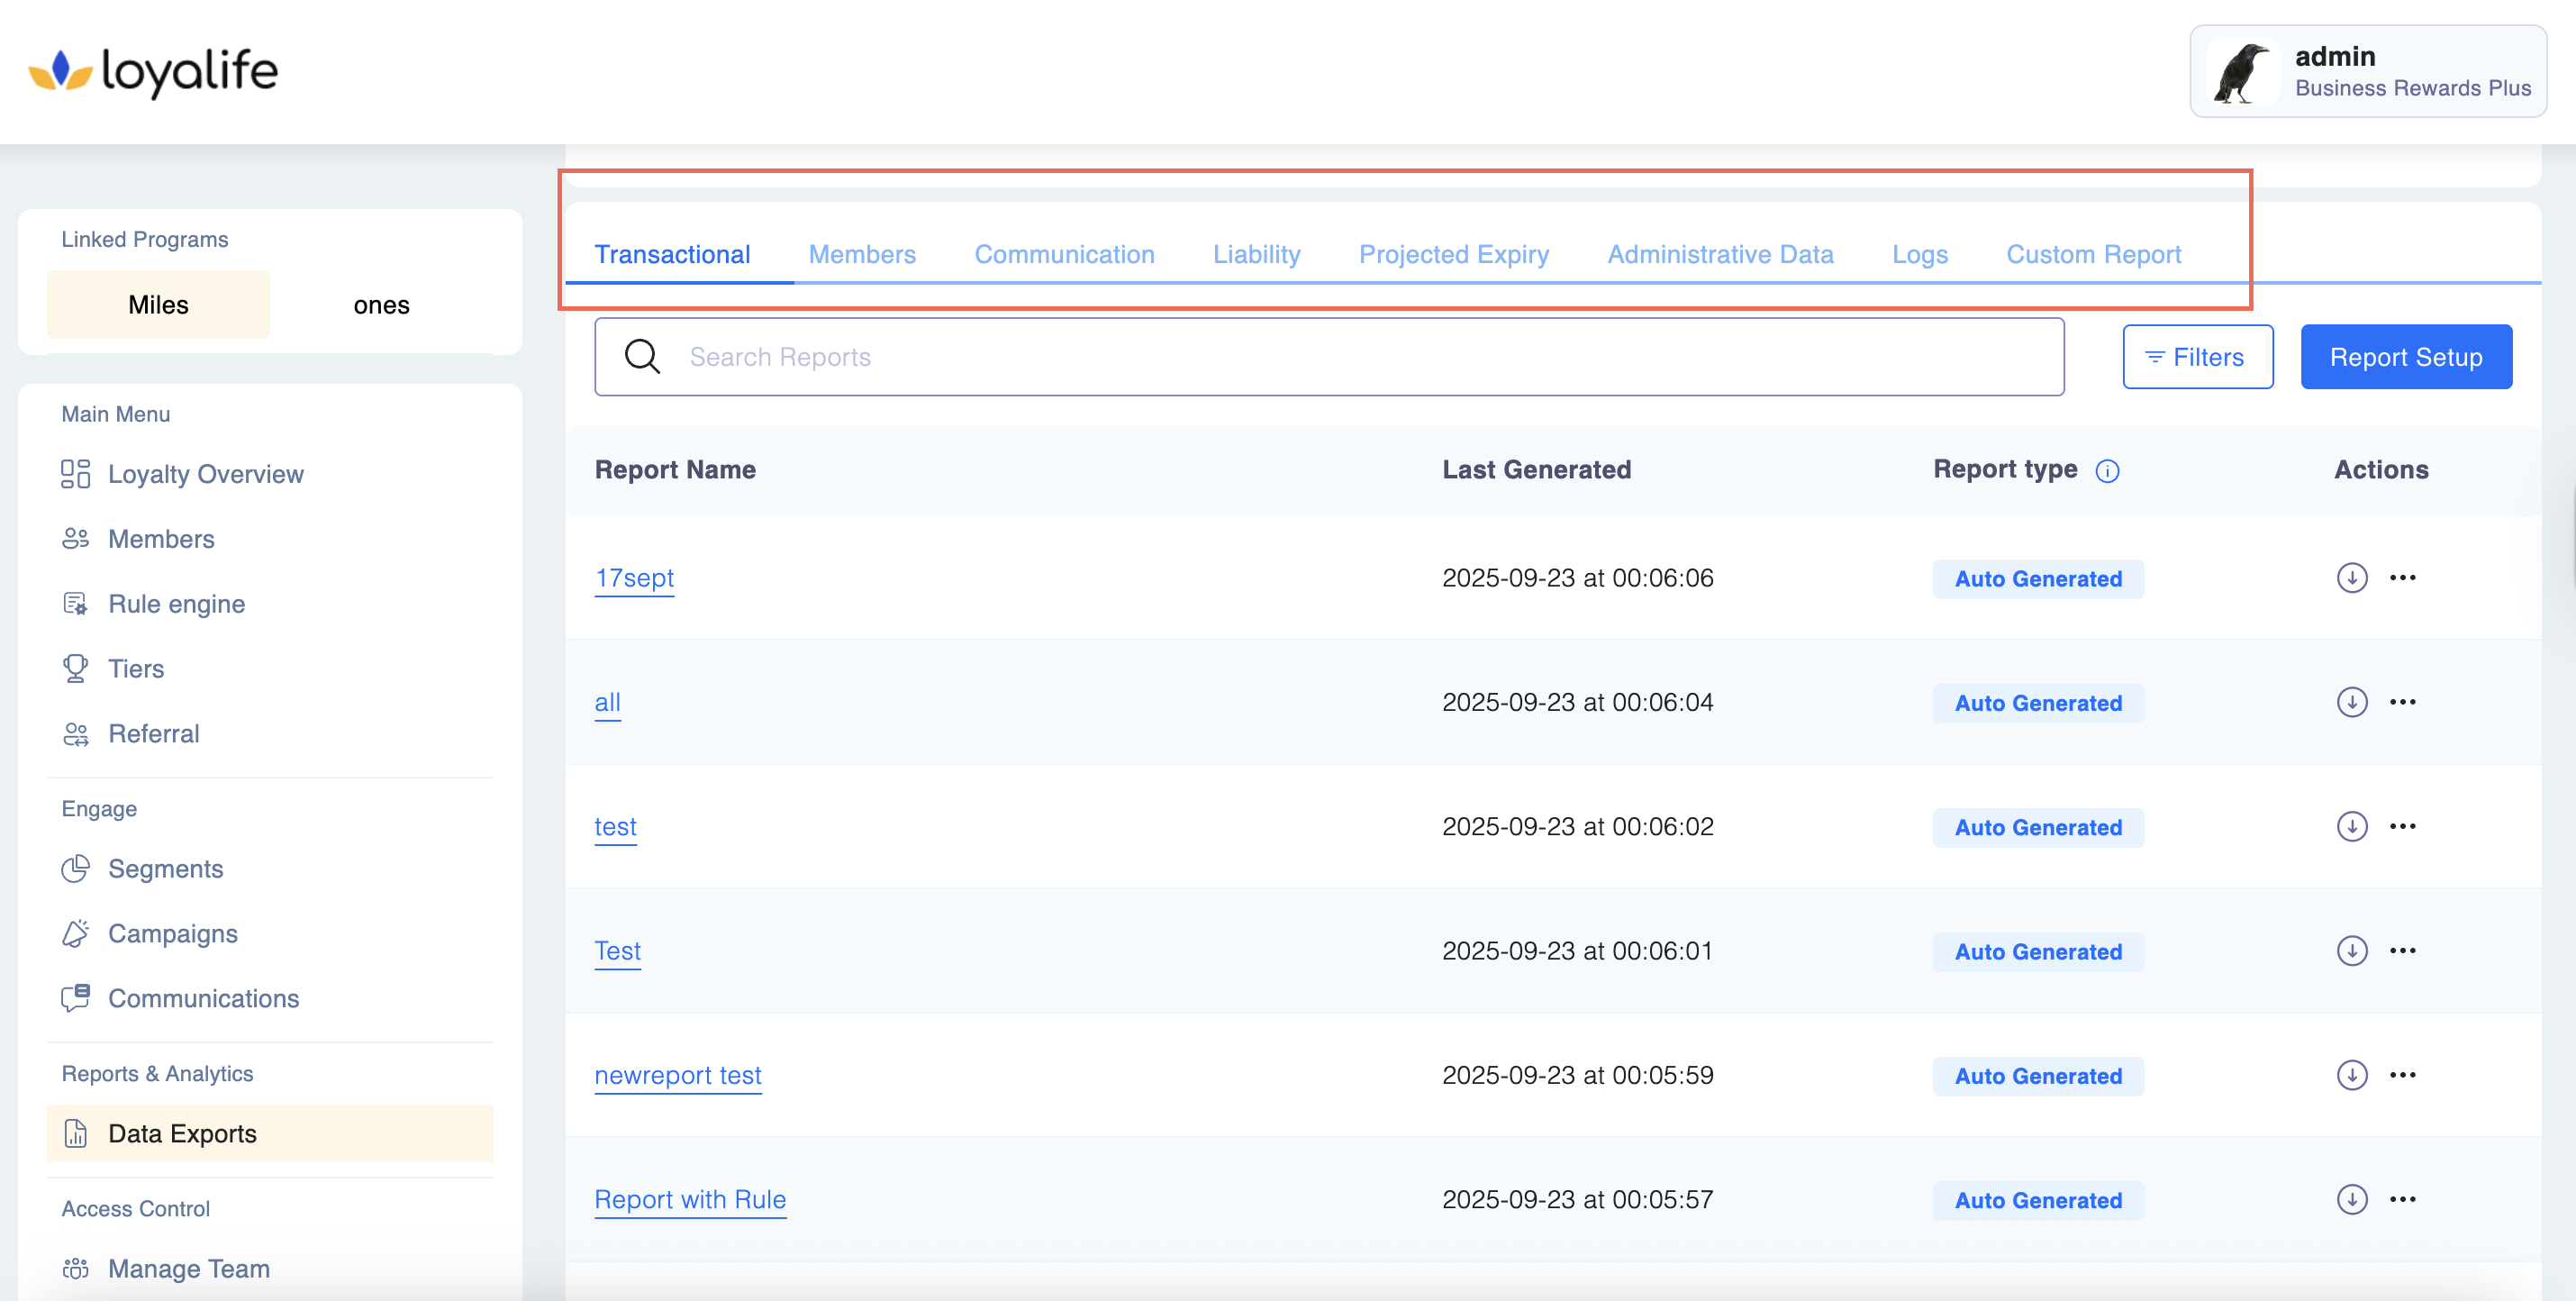The image size is (2576, 1301).
Task: Click the Search Reports field
Action: [x=1328, y=357]
